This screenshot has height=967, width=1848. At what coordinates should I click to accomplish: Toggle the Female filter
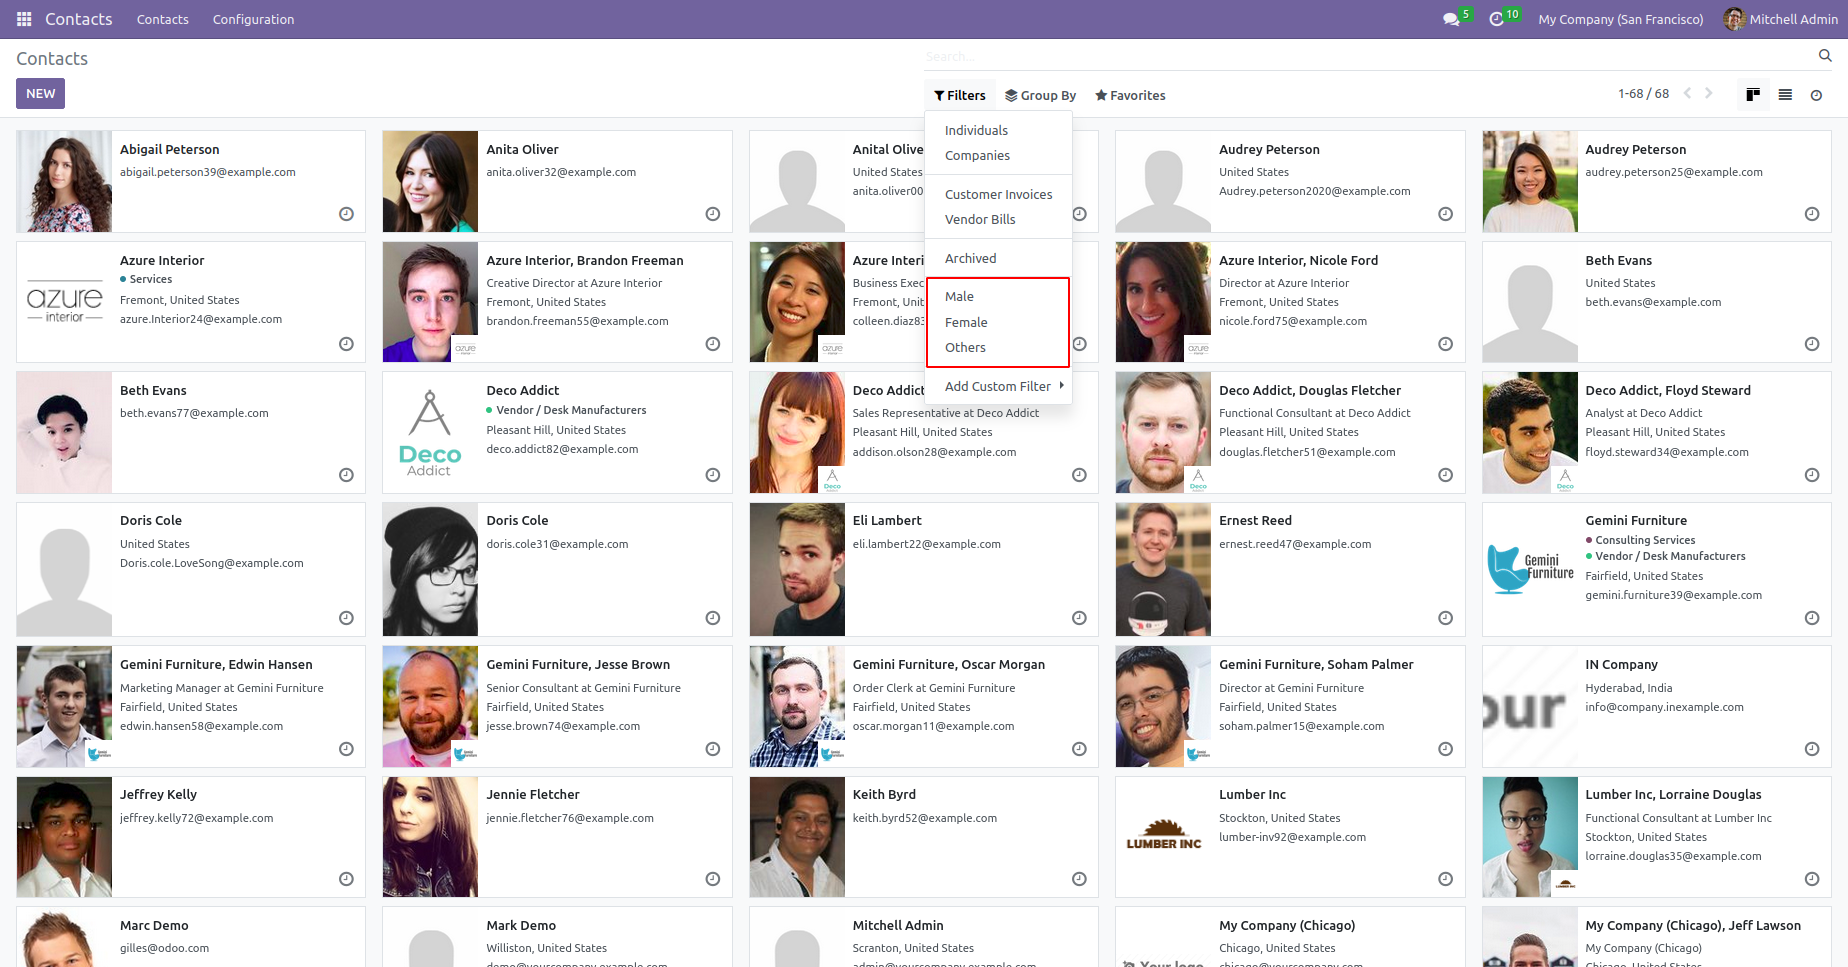(x=999, y=322)
